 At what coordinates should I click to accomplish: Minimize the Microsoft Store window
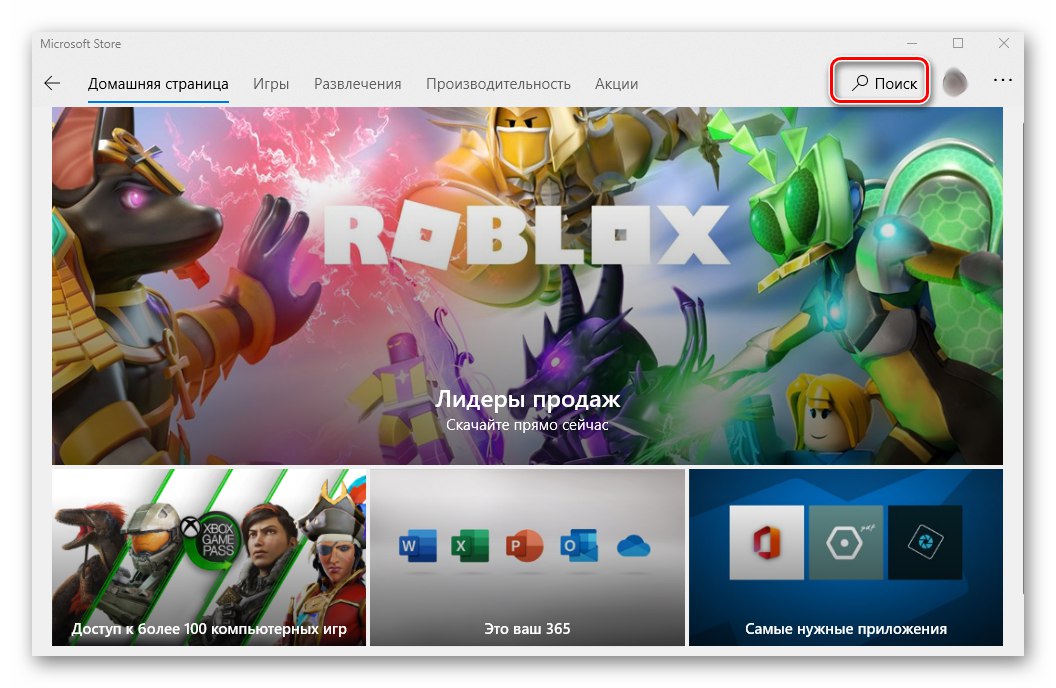click(912, 43)
